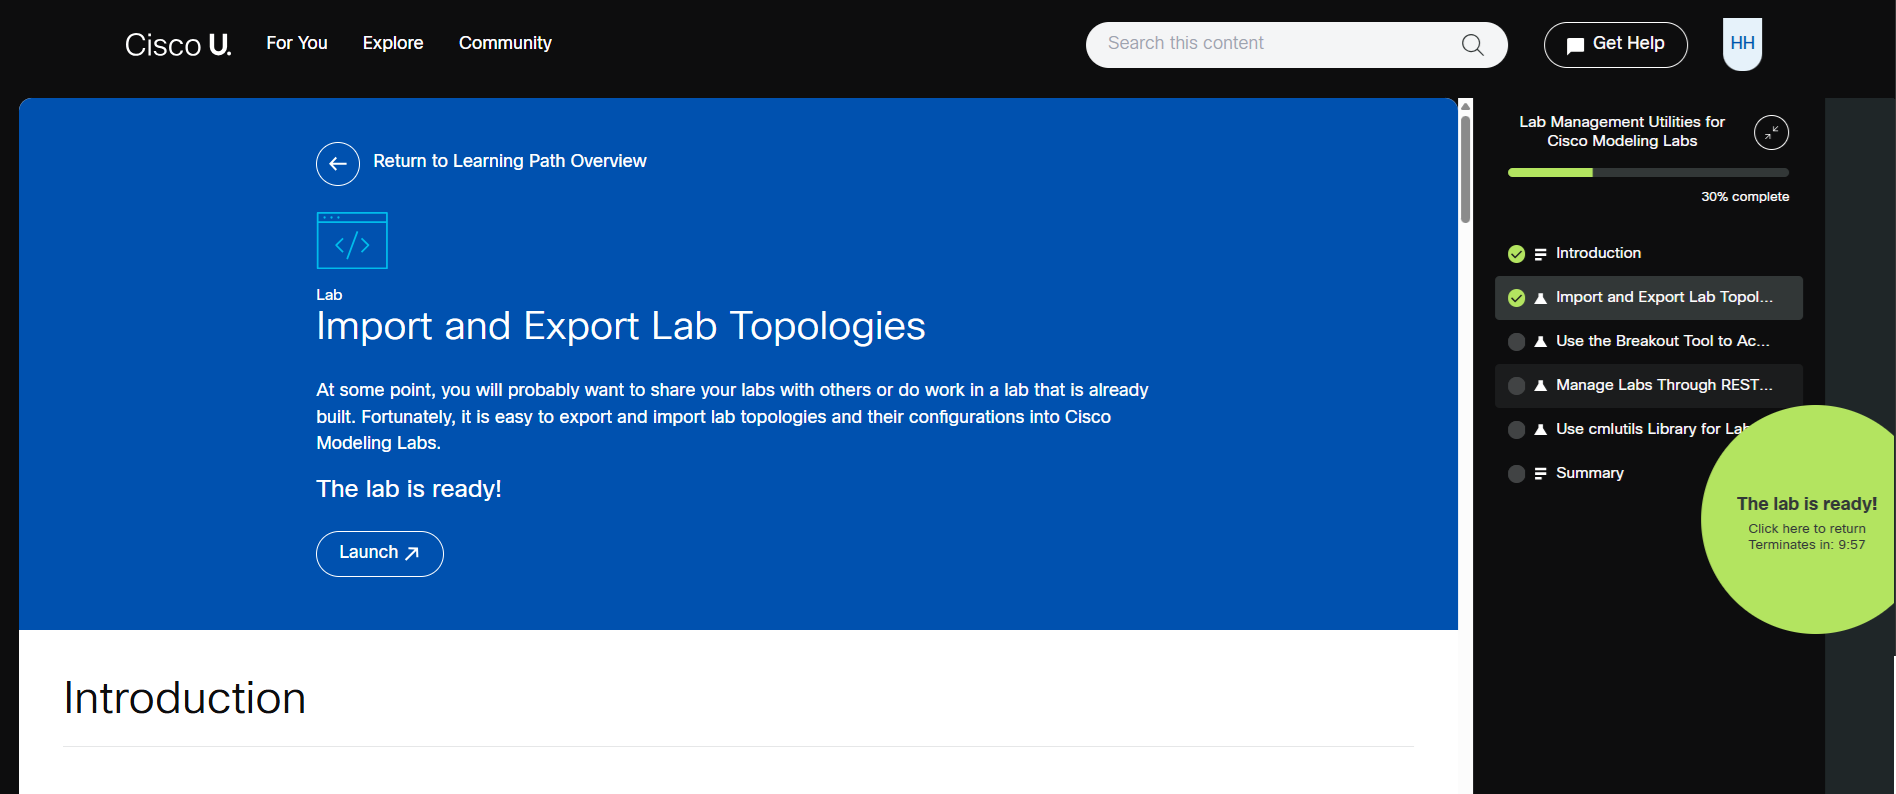Click the green check beside Introduction

click(1516, 254)
